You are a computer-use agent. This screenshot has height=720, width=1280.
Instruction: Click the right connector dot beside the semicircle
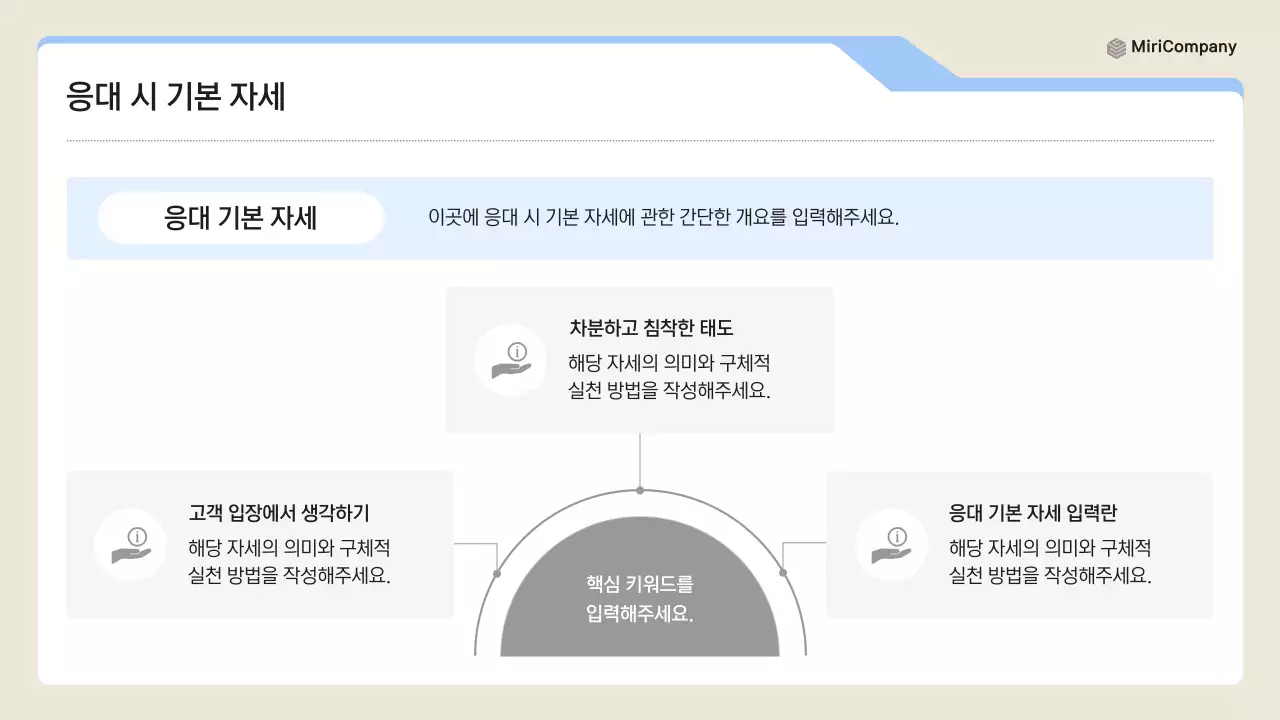(784, 573)
